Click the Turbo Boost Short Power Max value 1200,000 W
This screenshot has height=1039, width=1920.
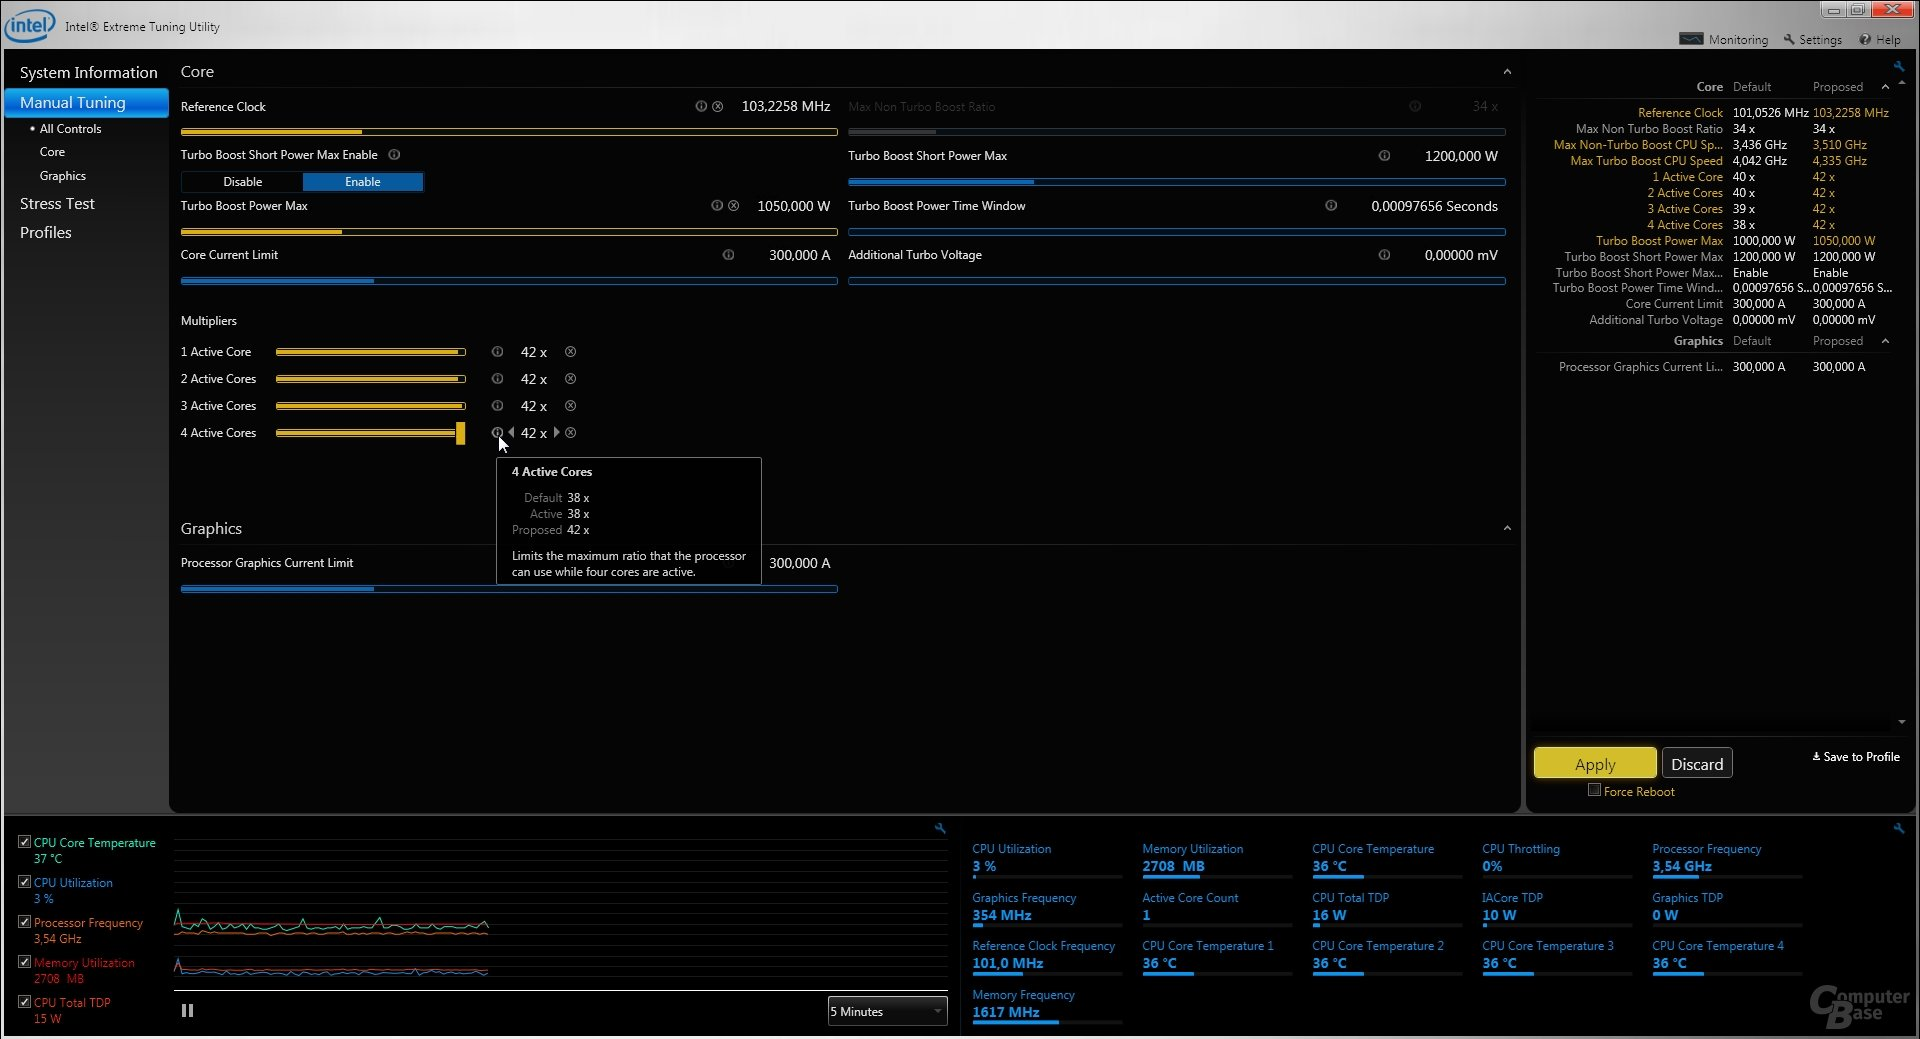tap(1461, 156)
